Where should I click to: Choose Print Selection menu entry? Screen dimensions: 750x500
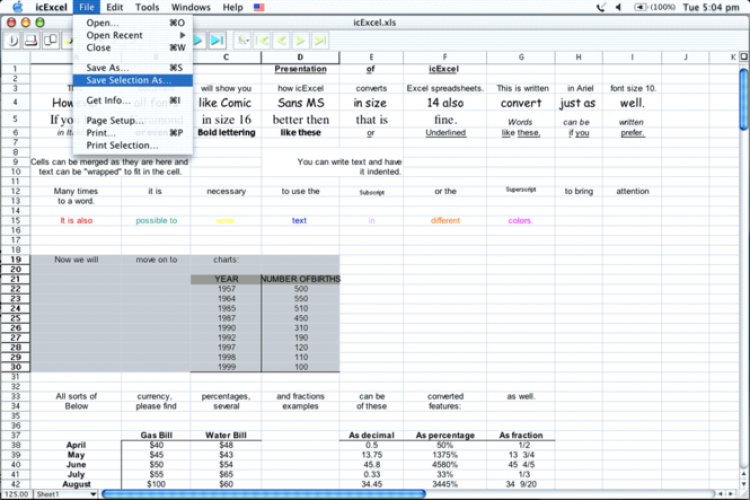pos(122,145)
